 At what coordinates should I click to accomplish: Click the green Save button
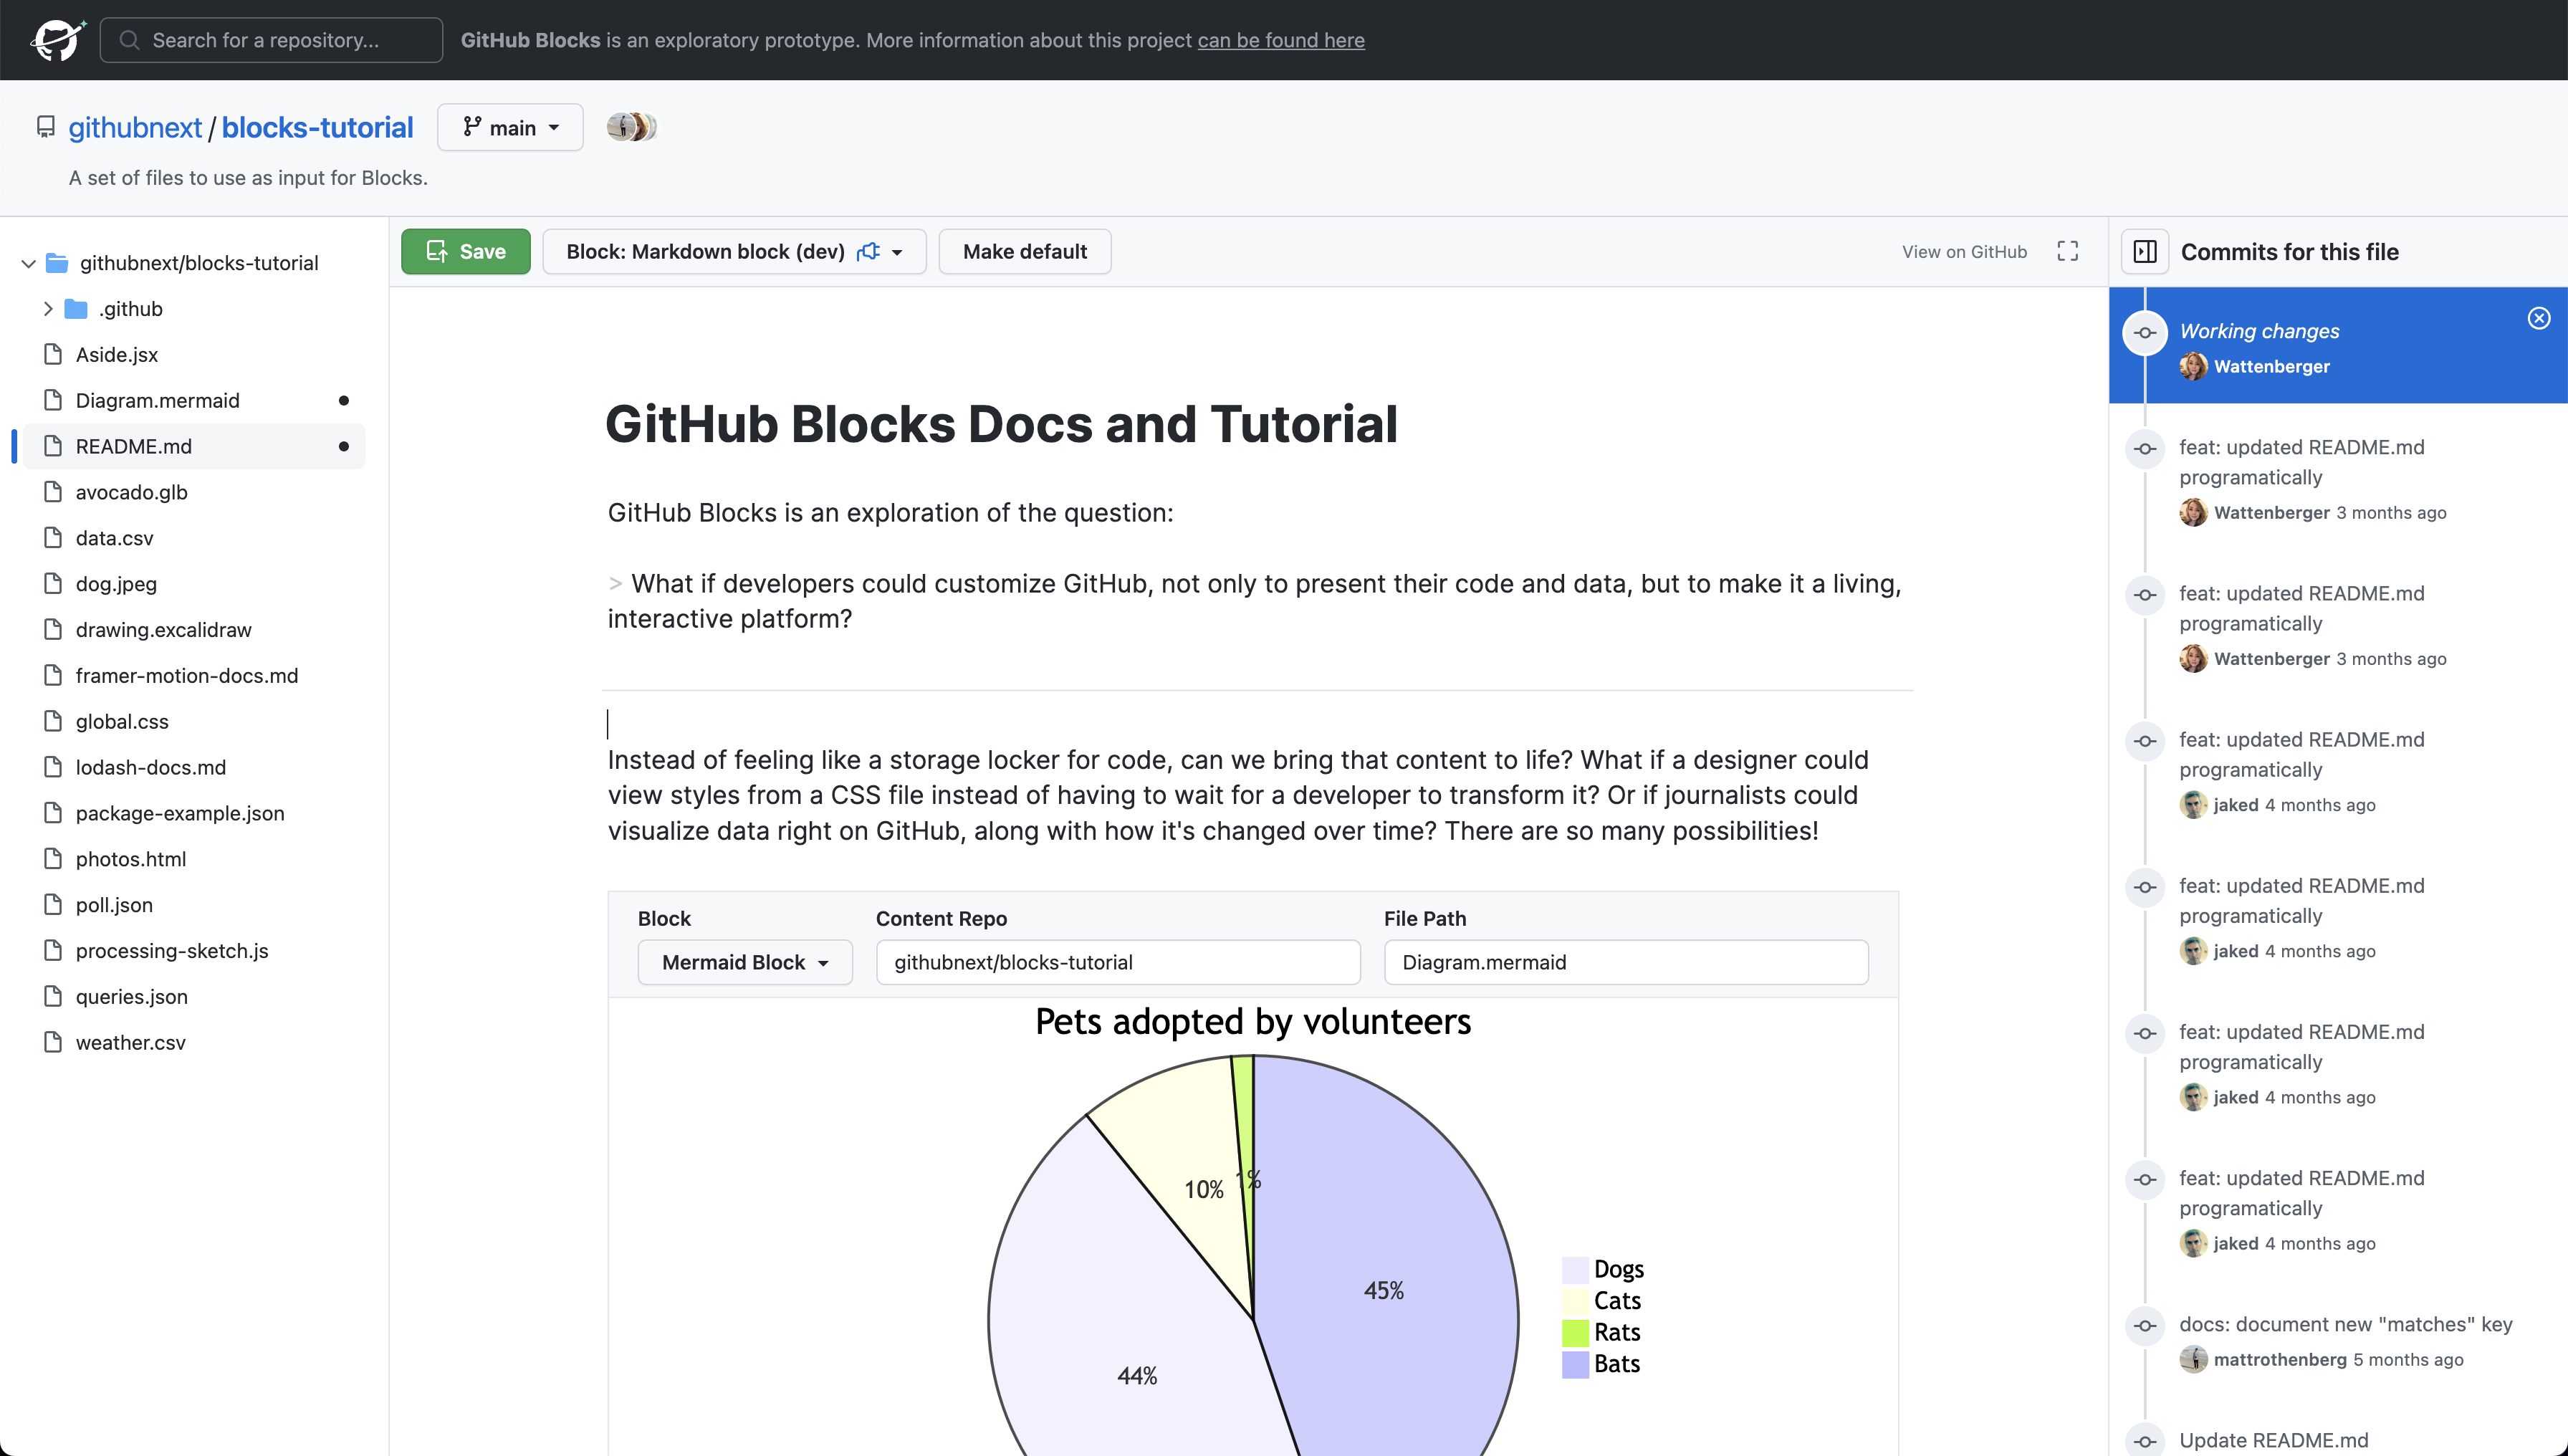(466, 252)
